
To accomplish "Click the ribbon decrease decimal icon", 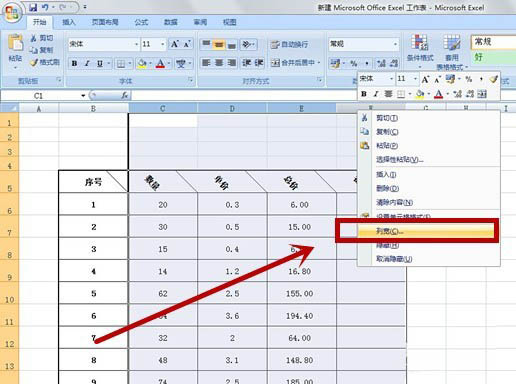I will coord(394,63).
